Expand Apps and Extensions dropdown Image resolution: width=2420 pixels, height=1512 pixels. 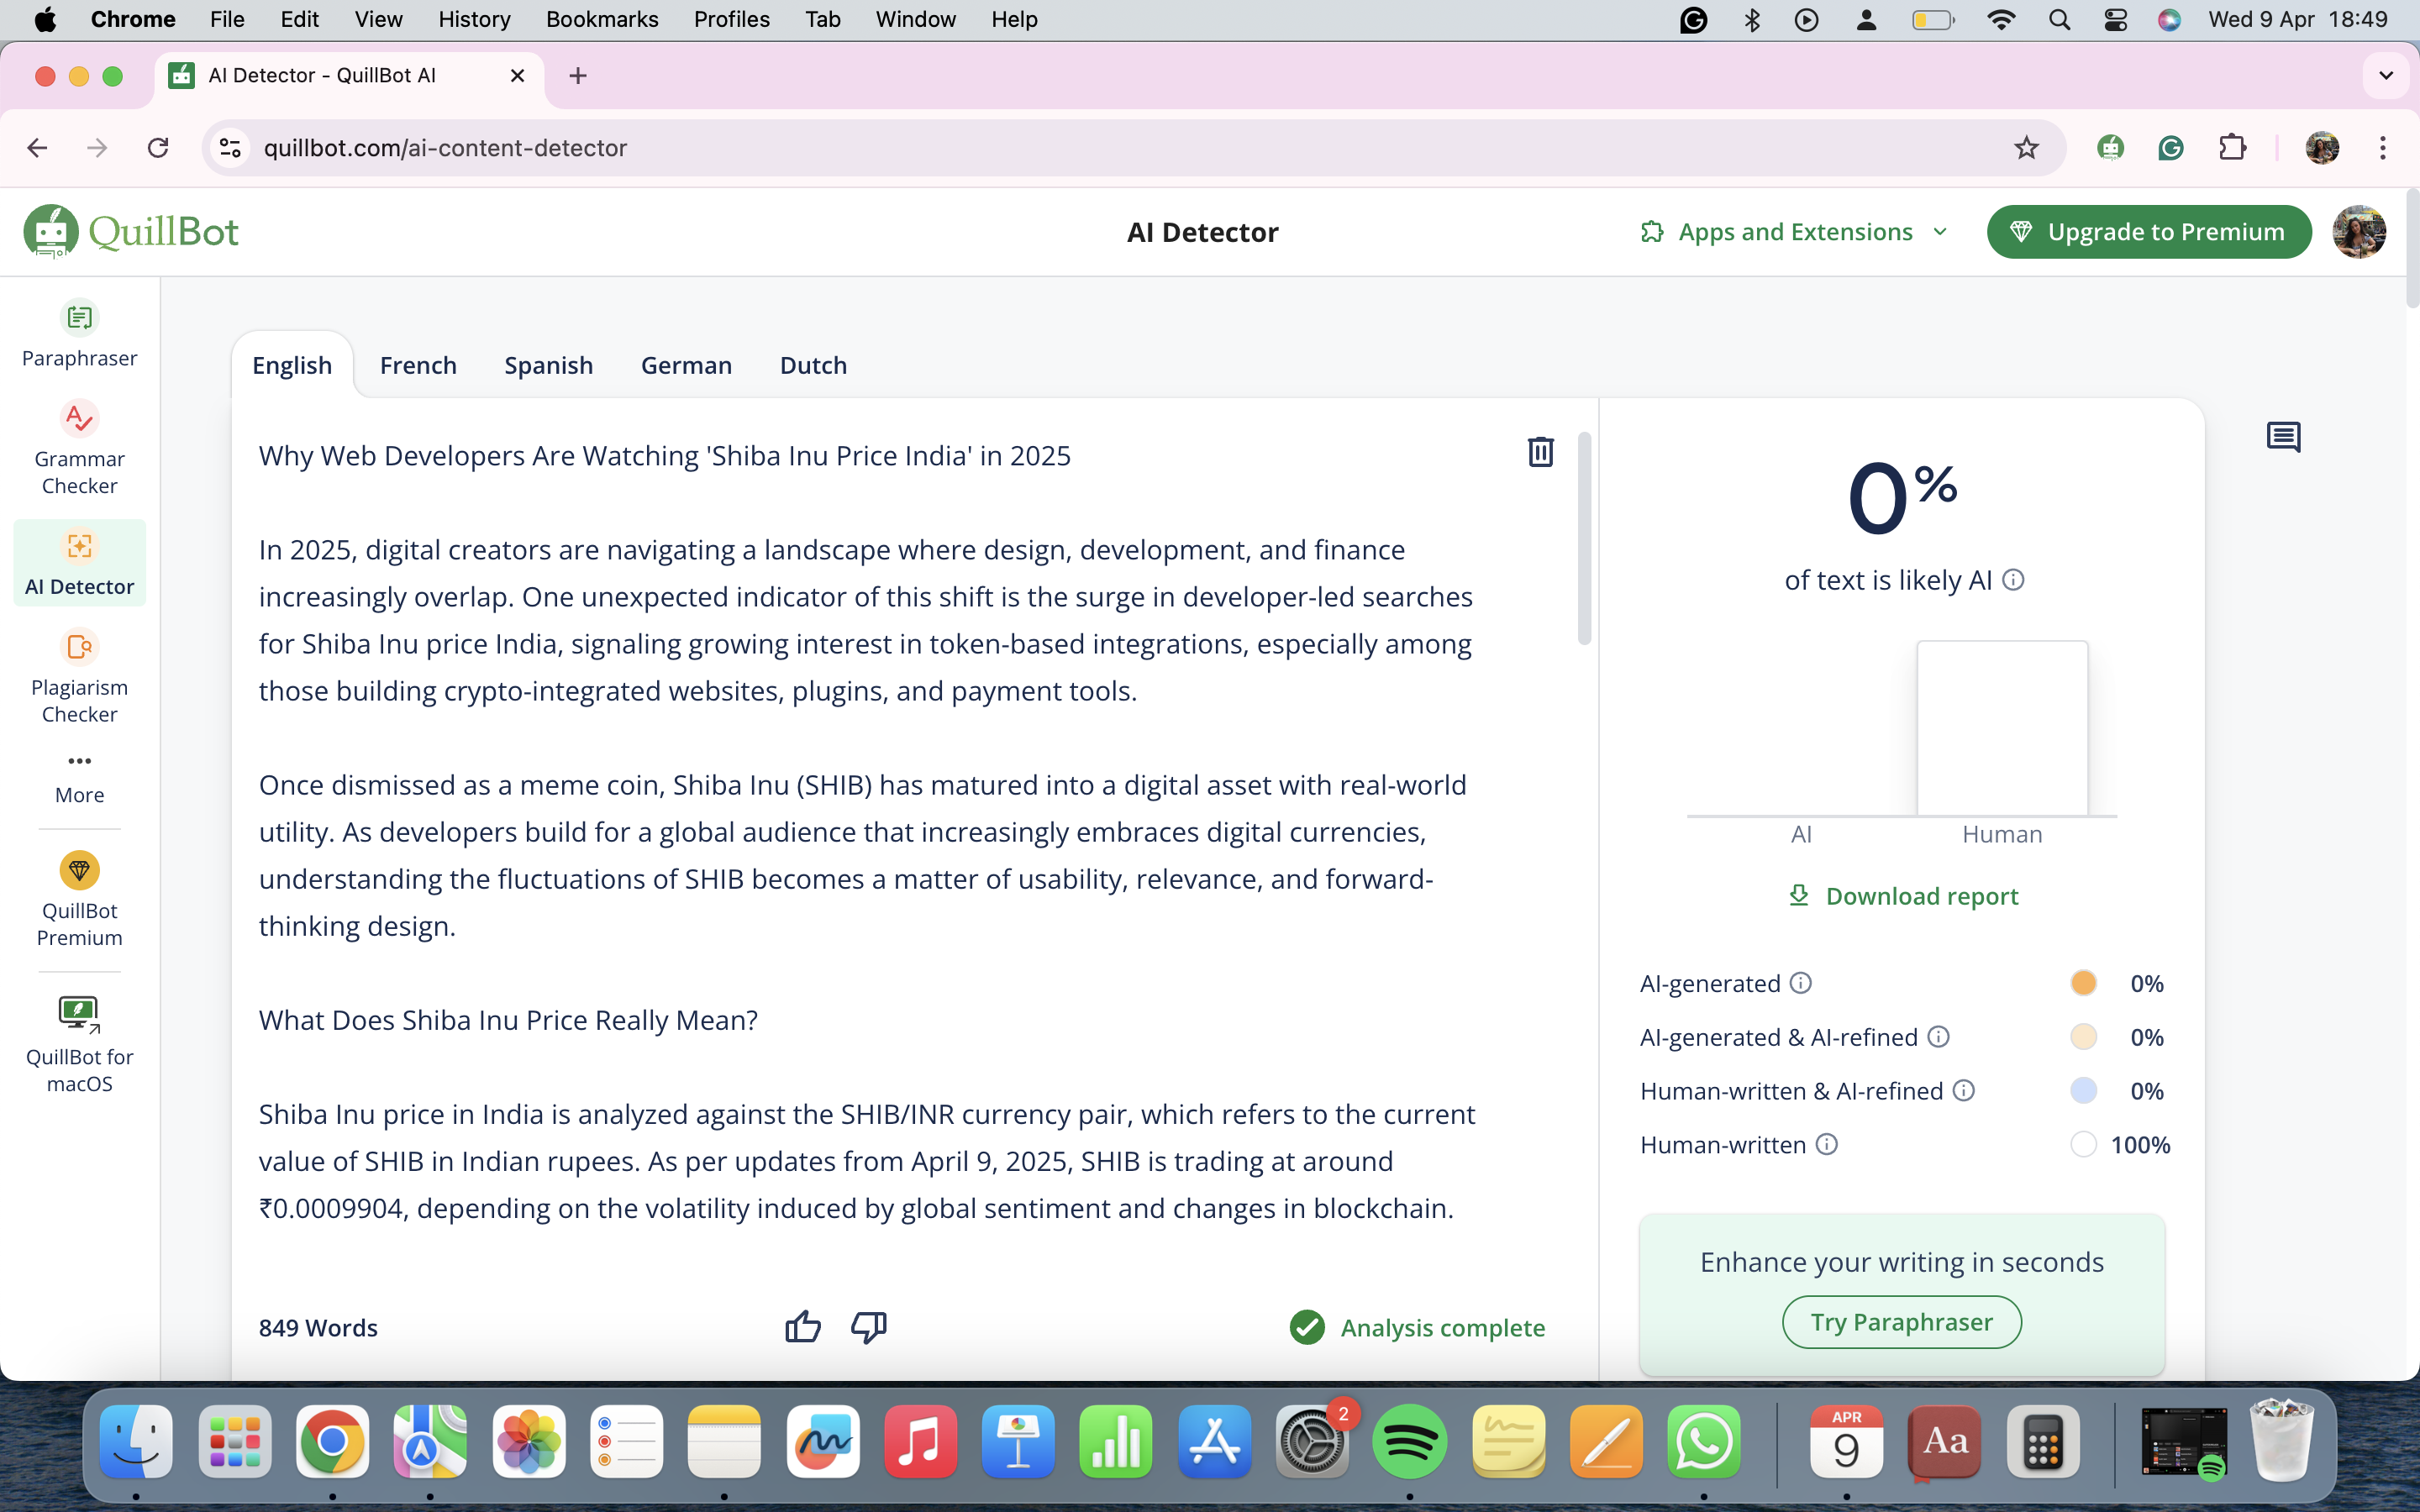tap(1795, 232)
